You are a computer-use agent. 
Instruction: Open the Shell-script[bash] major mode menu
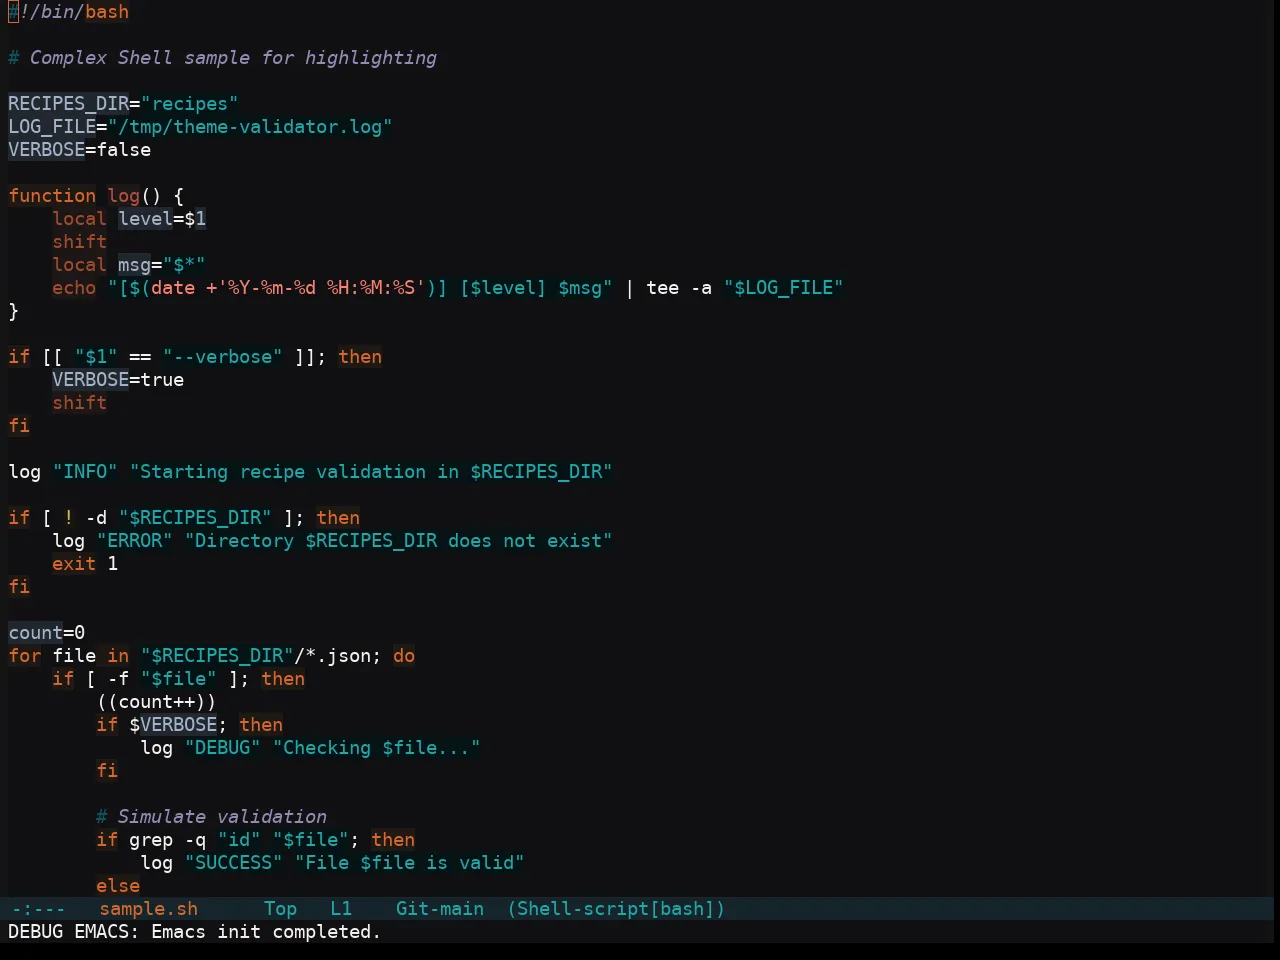click(616, 909)
